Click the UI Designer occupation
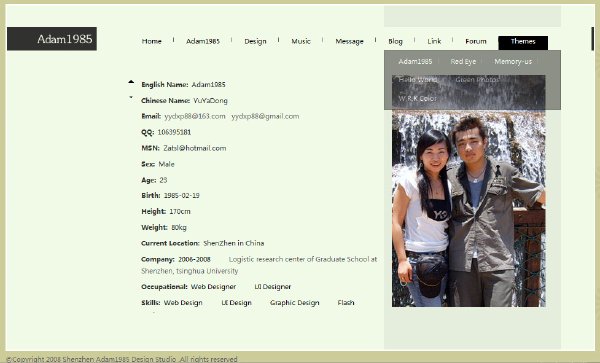Screen dimensions: 600x363 tap(273, 287)
